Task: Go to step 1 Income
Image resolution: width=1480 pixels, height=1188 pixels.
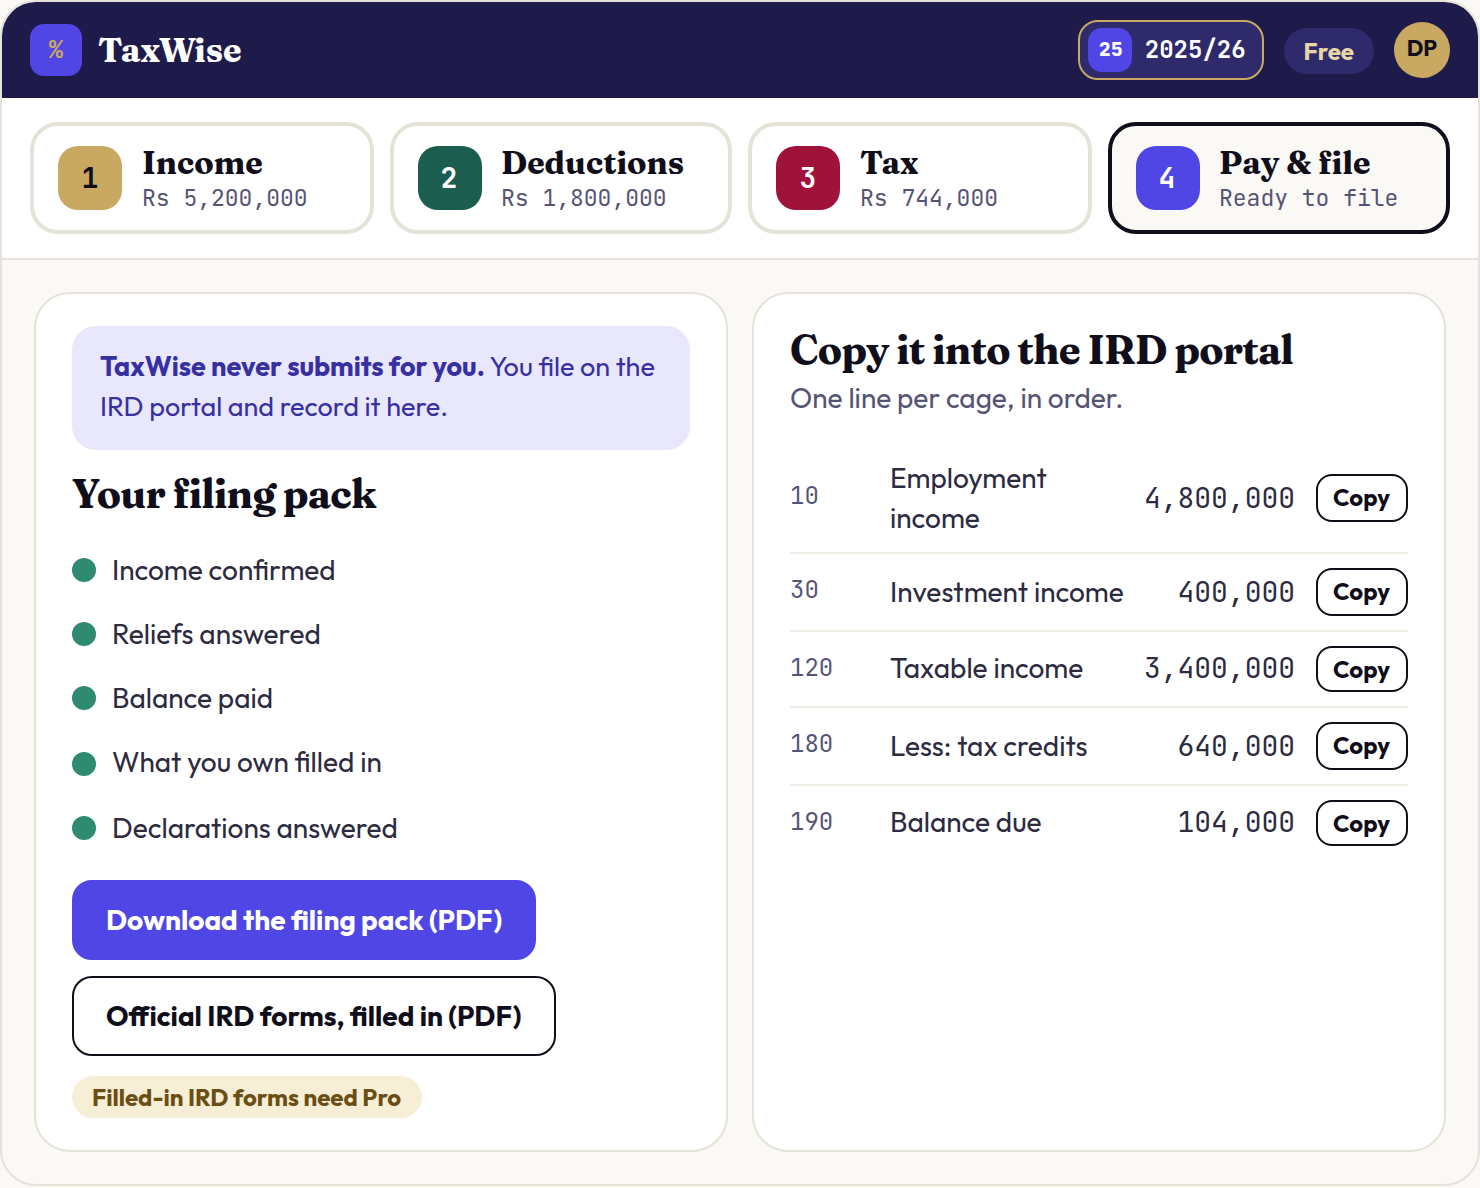Action: pos(202,178)
